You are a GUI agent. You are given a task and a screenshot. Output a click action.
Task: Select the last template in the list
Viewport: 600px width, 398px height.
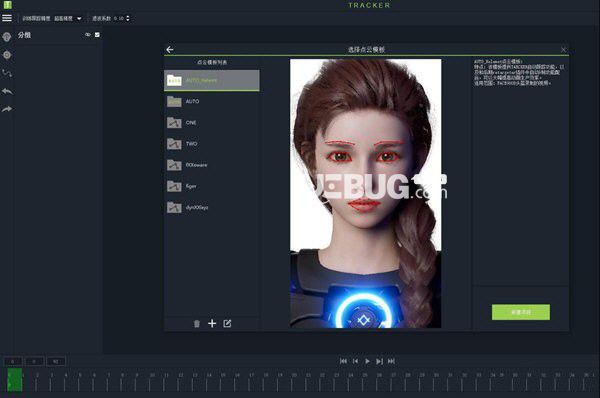tap(212, 207)
